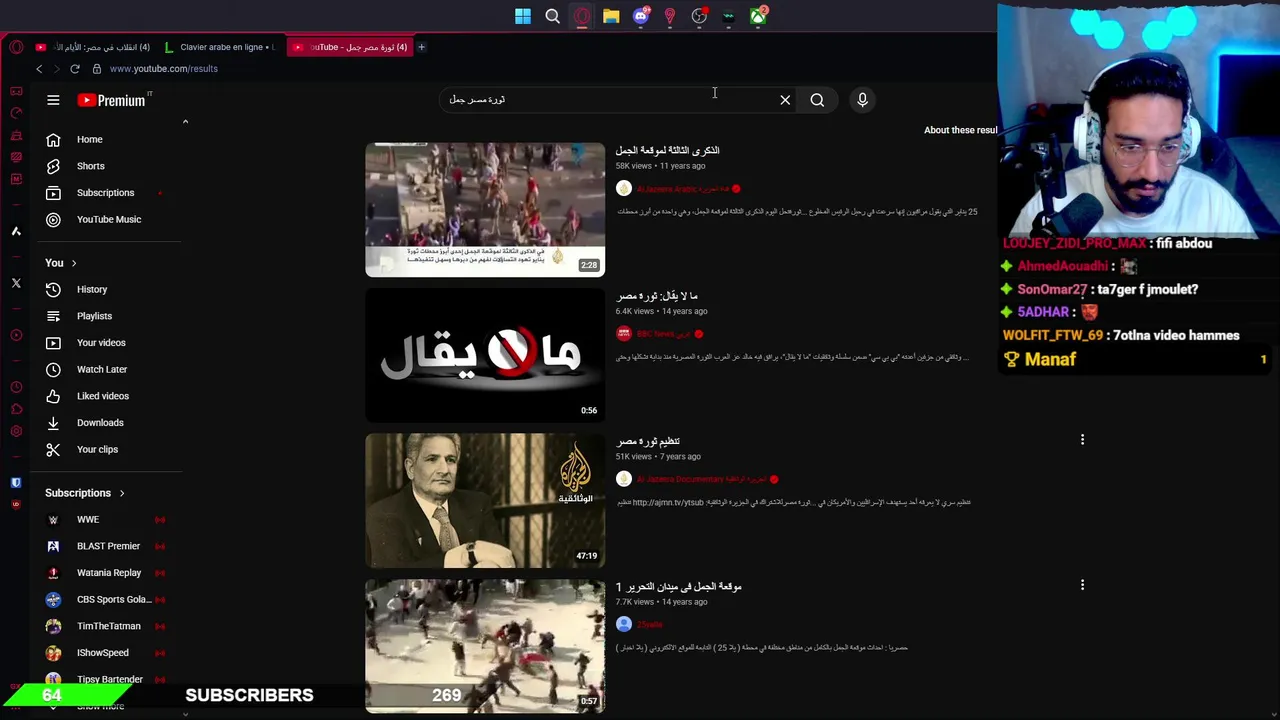This screenshot has height=720, width=1280.
Task: Click the YouTube Premium logo
Action: tap(112, 100)
